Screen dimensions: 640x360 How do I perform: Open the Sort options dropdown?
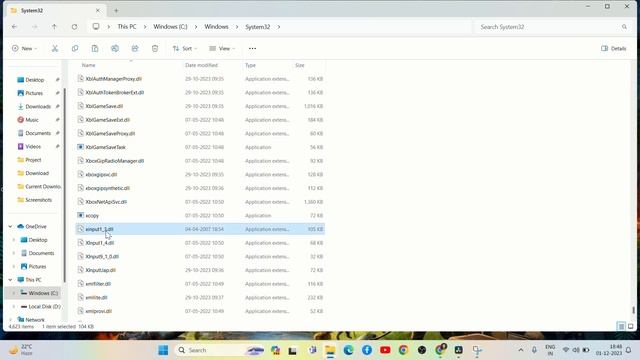pos(185,49)
